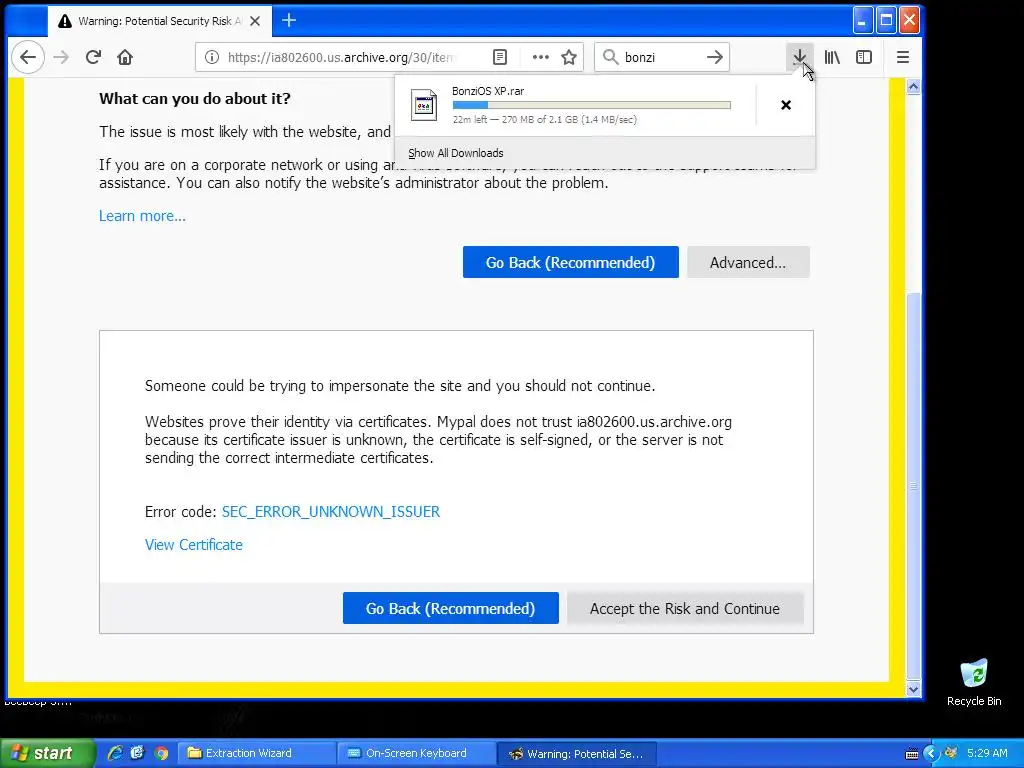Open Show All Downloads

tap(456, 153)
